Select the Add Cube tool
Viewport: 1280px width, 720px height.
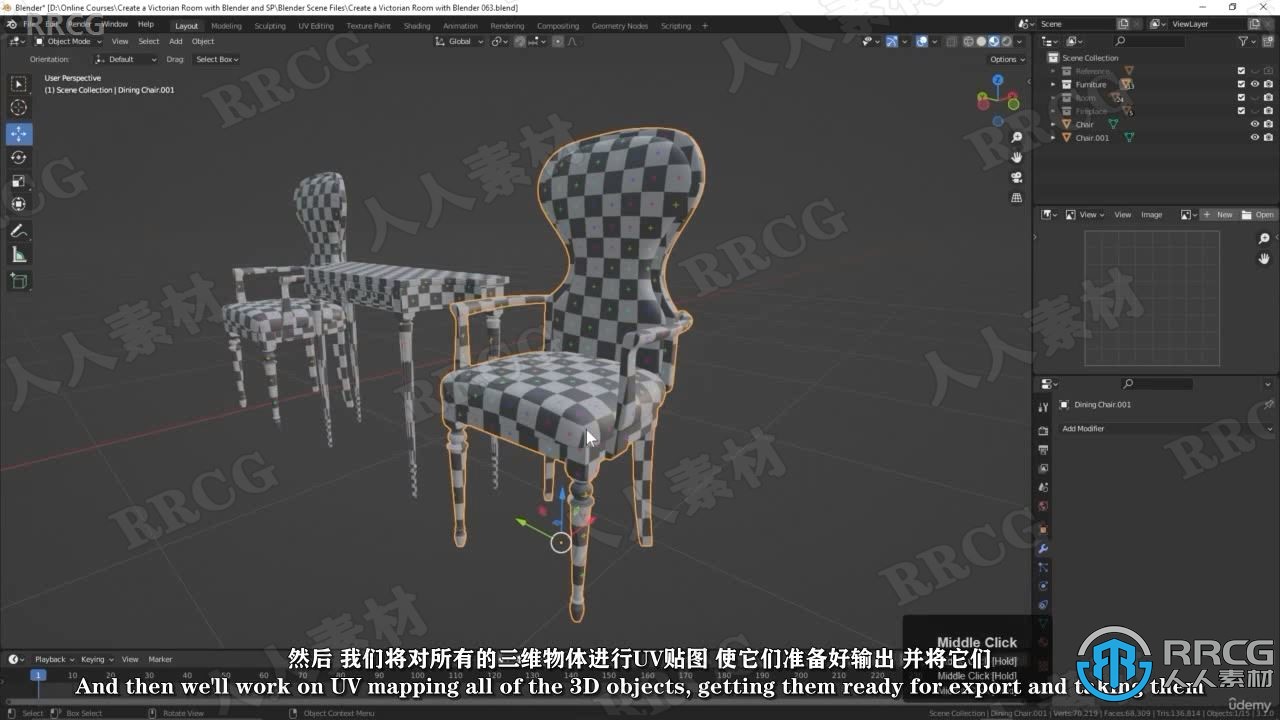[19, 282]
